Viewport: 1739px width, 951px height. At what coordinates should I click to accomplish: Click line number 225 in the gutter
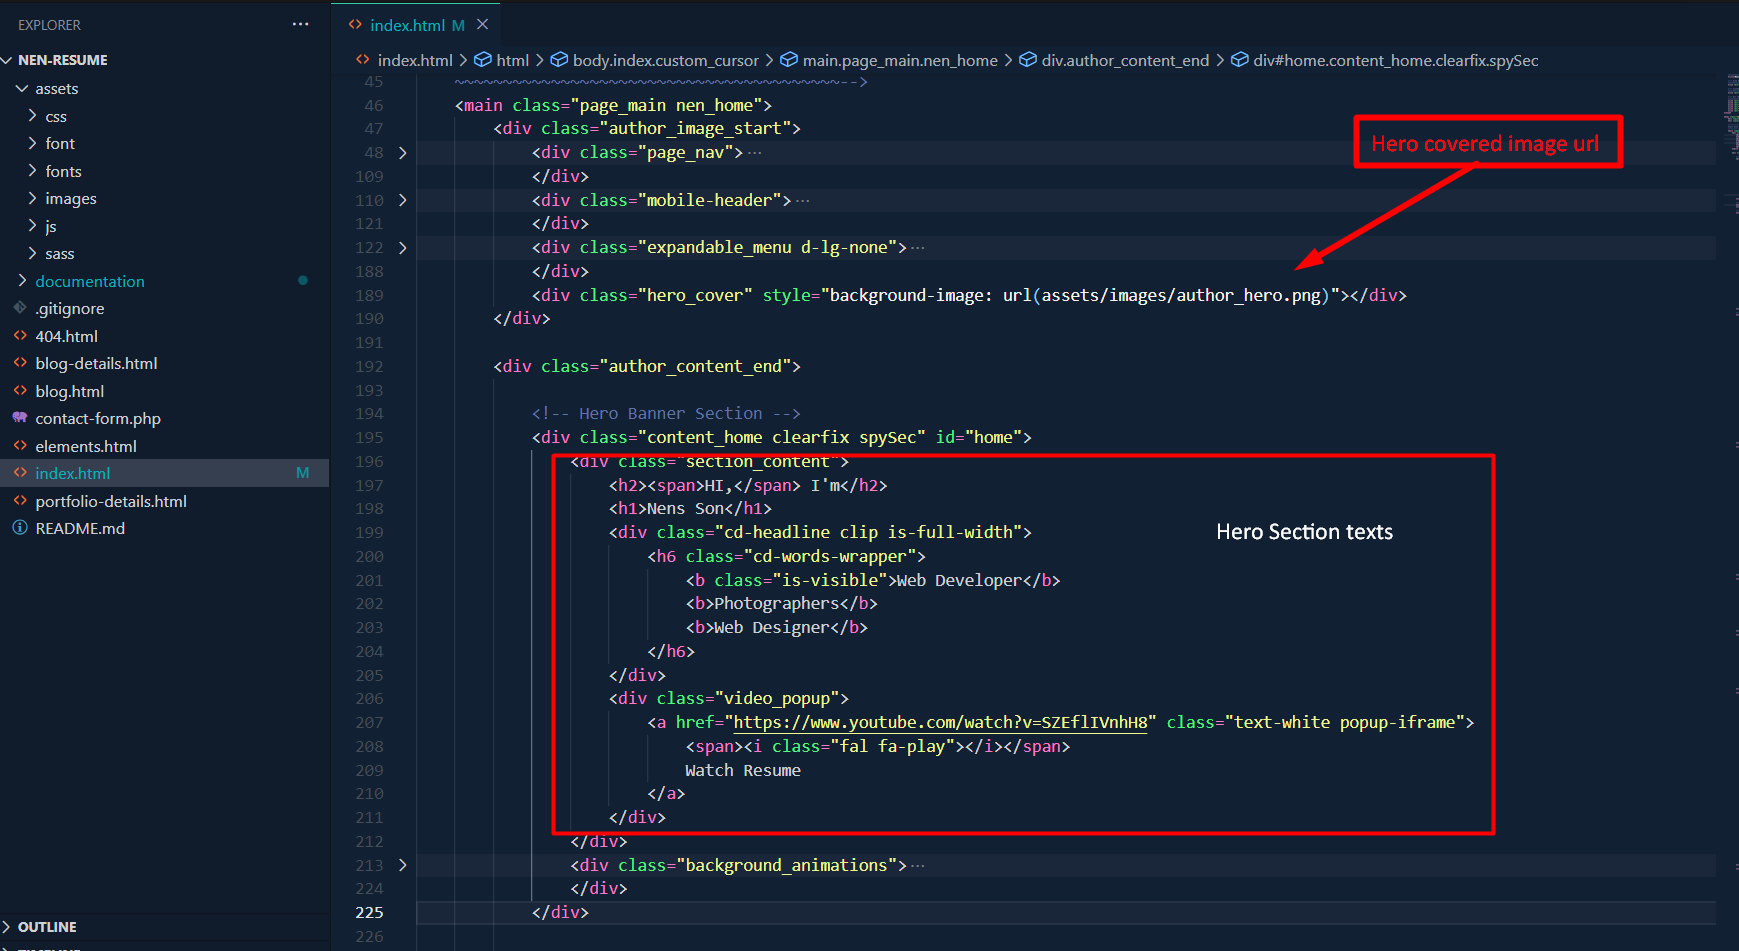369,912
